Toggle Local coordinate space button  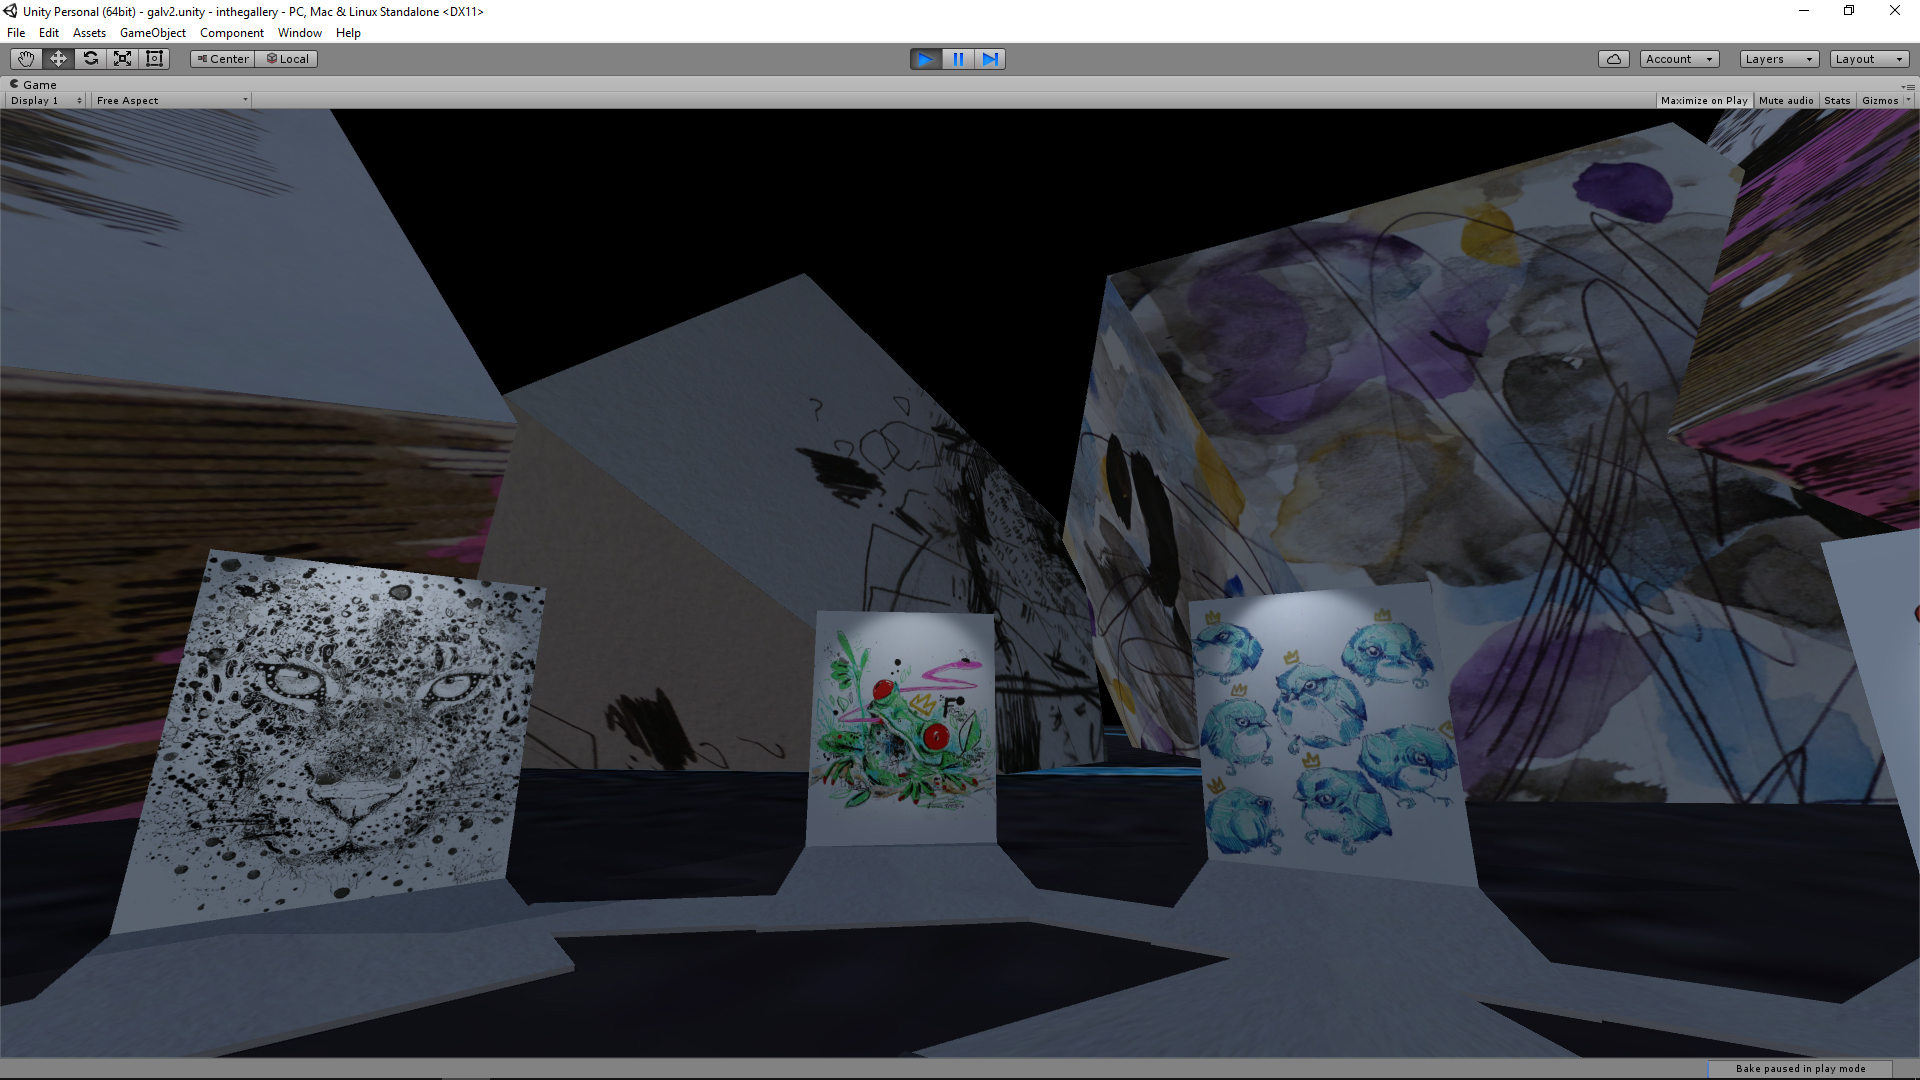(287, 59)
